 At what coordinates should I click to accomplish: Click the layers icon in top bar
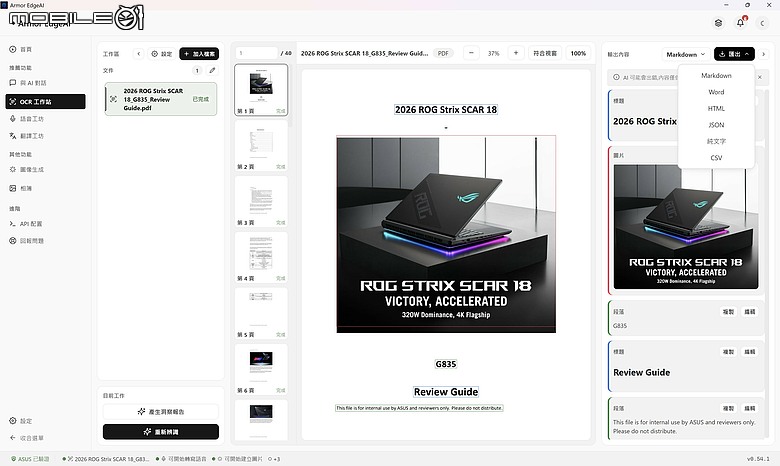(718, 23)
